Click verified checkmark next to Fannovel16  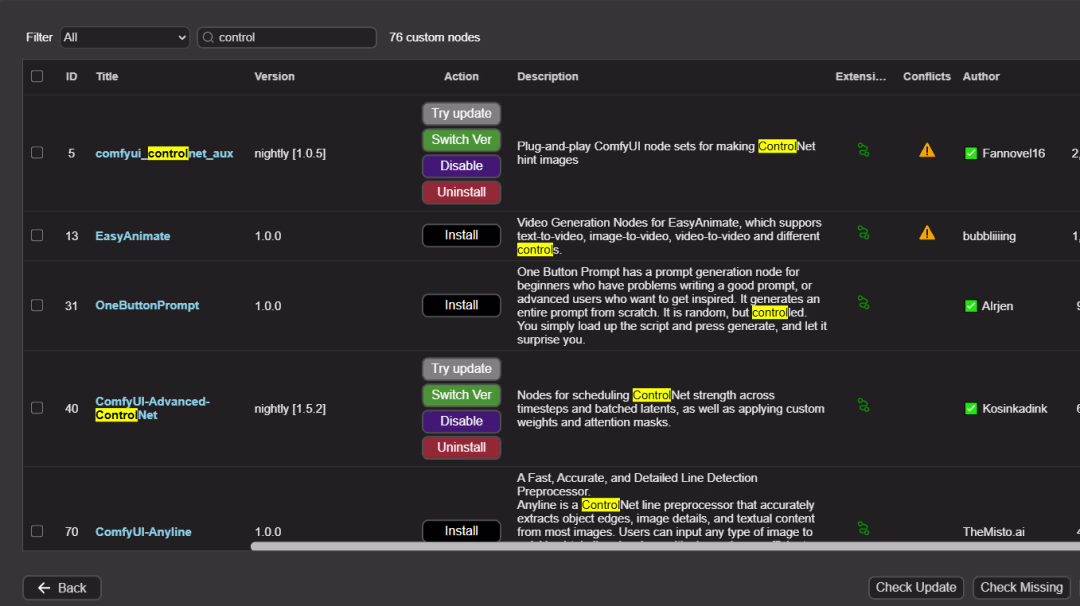(970, 153)
